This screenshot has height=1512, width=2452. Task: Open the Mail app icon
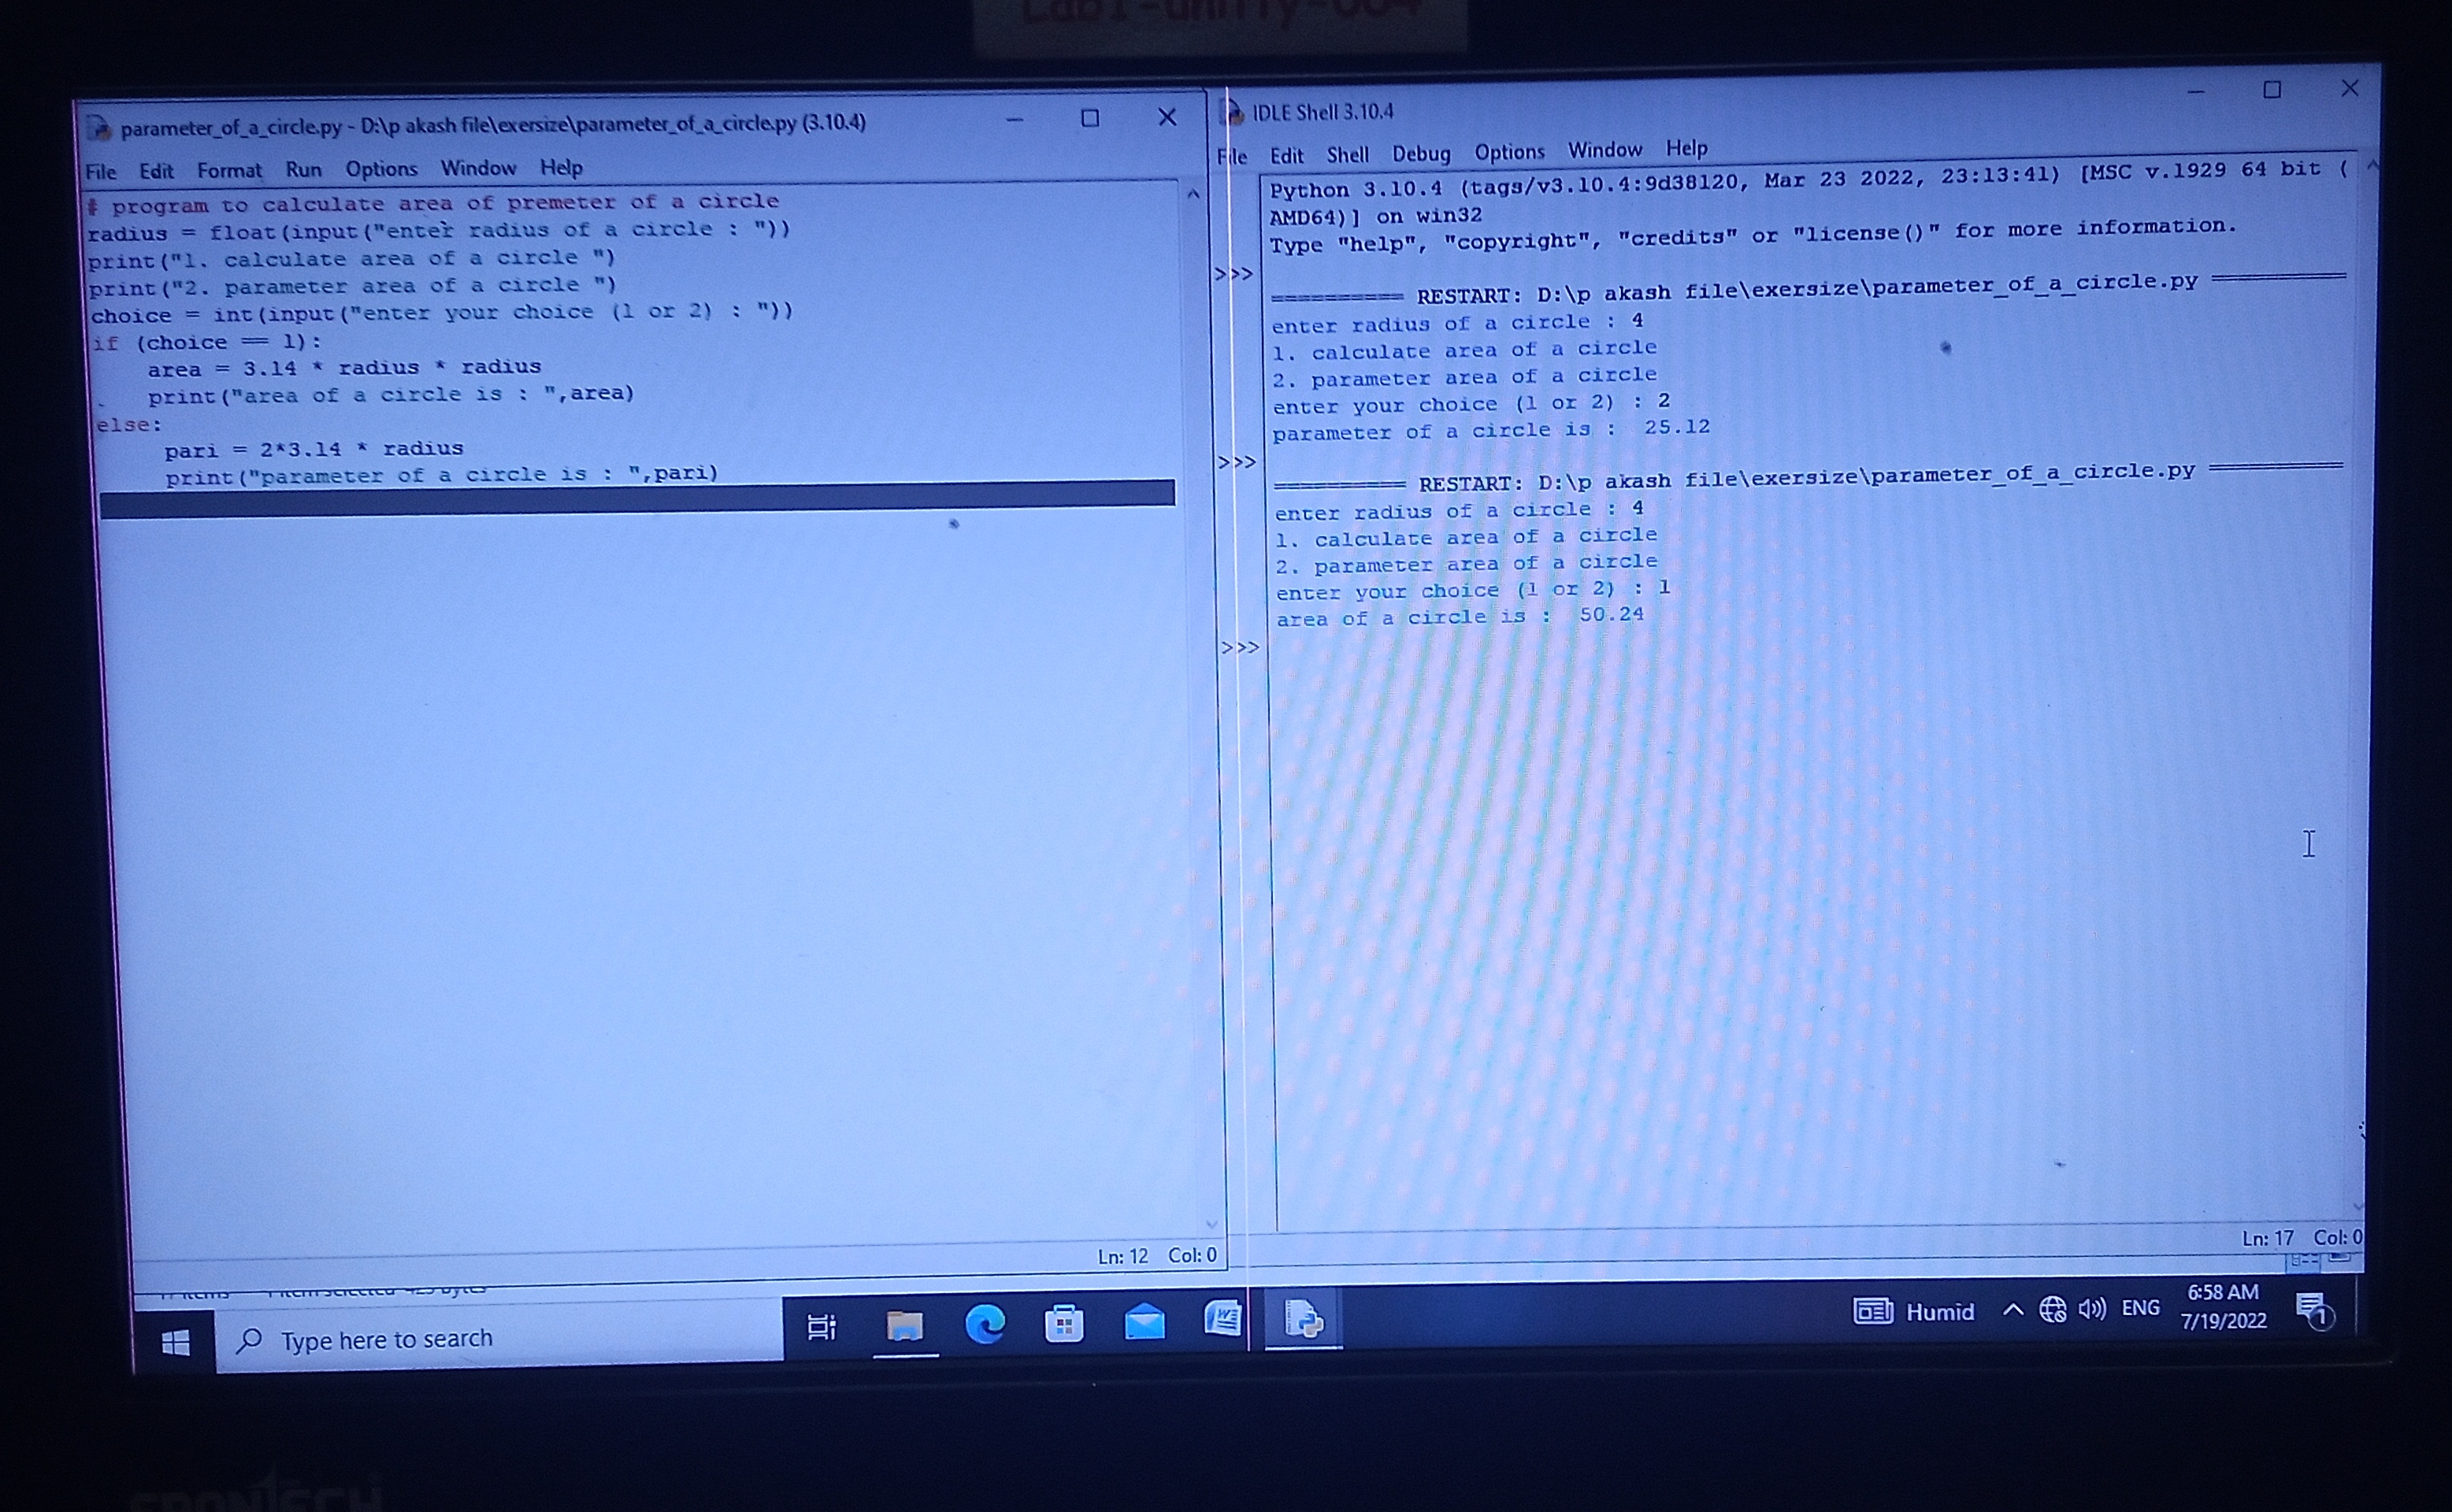pyautogui.click(x=1144, y=1323)
